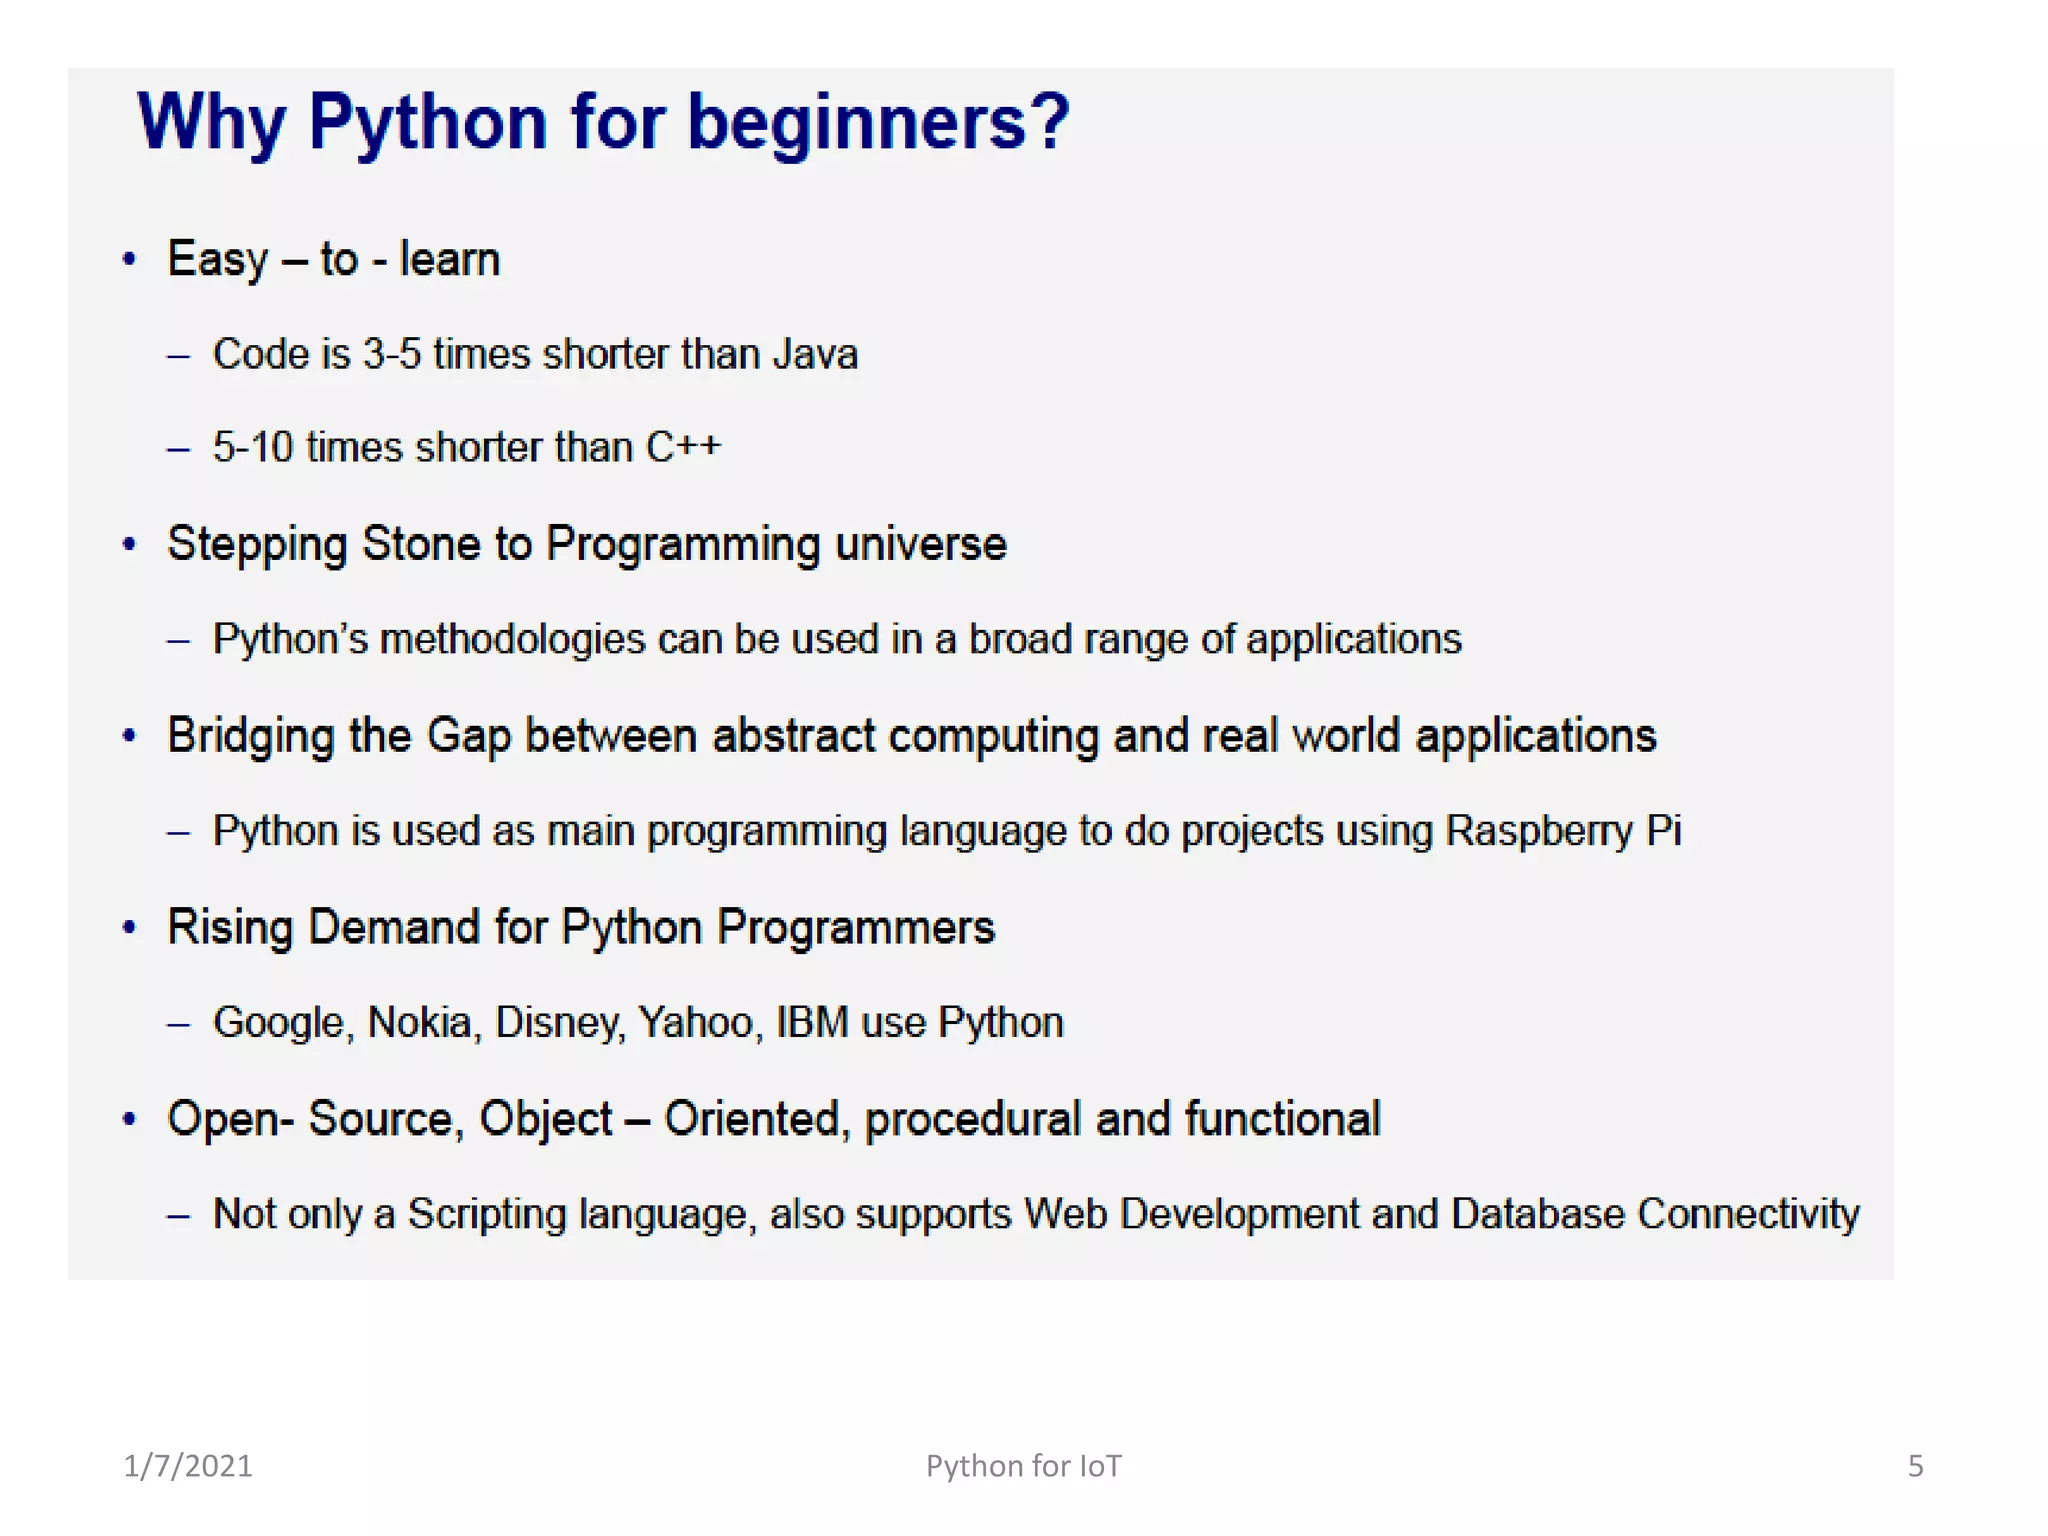The height and width of the screenshot is (1536, 2048).
Task: Click 'Web Development' in the last sub-bullet
Action: pyautogui.click(x=1191, y=1214)
